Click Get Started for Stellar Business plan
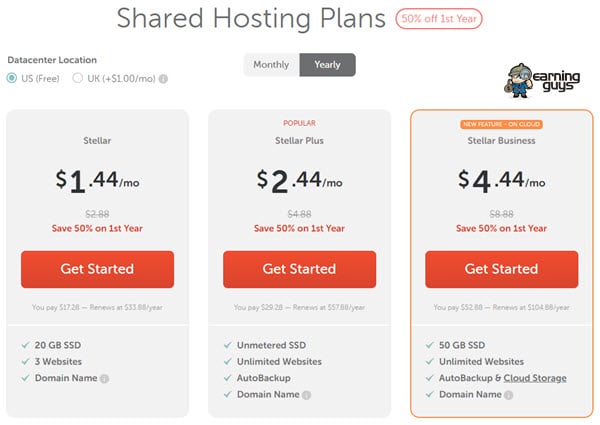 click(x=502, y=269)
